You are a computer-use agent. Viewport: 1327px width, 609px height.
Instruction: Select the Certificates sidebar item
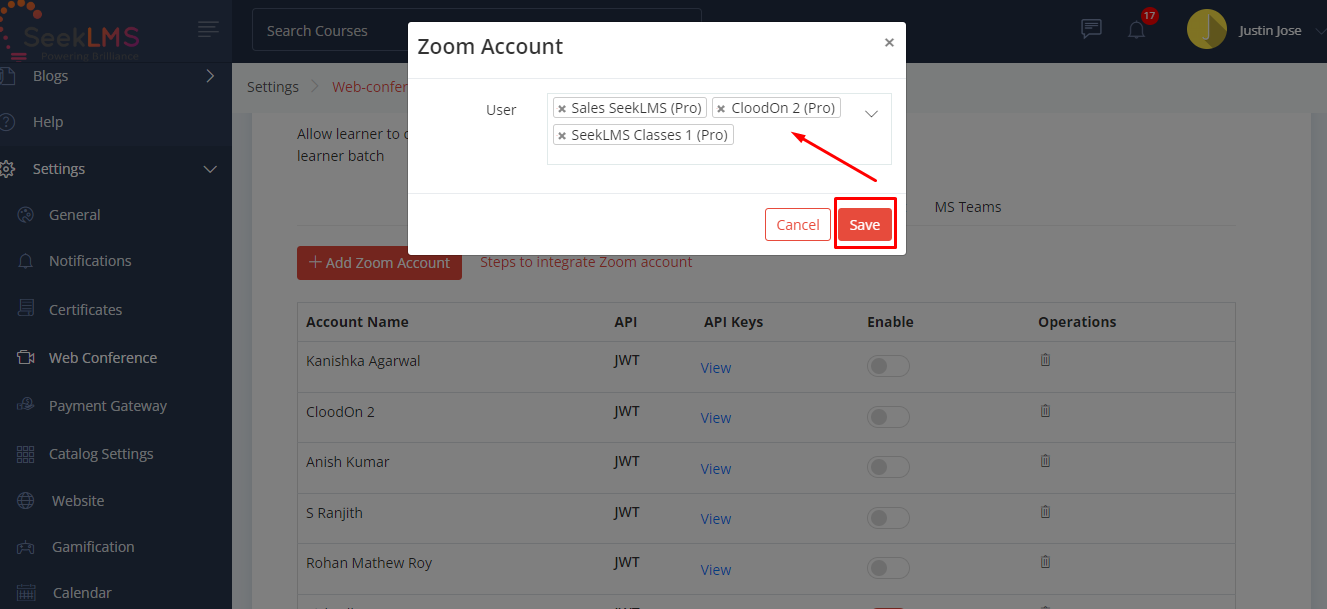[85, 309]
